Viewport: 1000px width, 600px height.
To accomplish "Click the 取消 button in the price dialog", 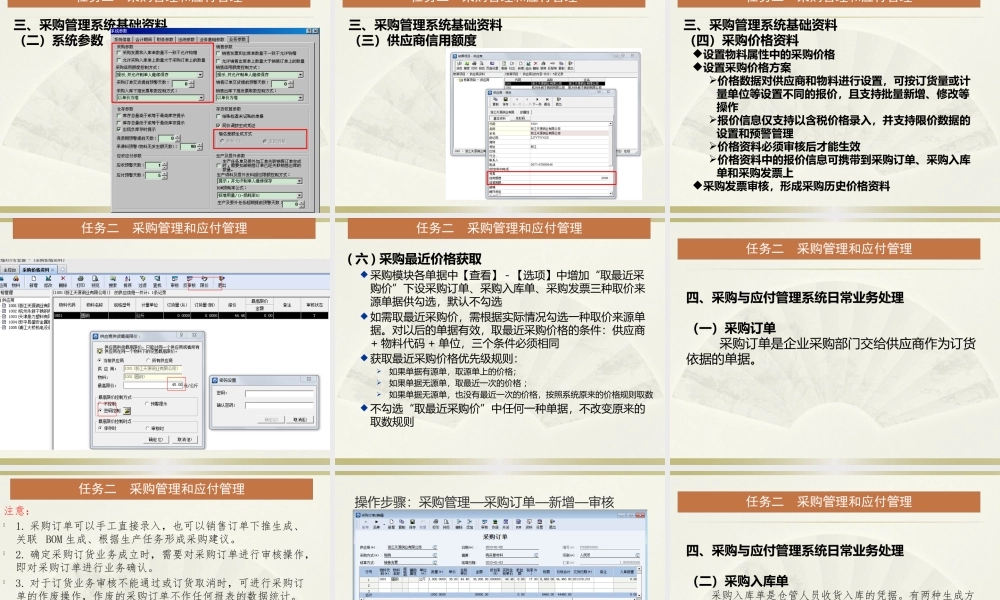I will tap(185, 439).
